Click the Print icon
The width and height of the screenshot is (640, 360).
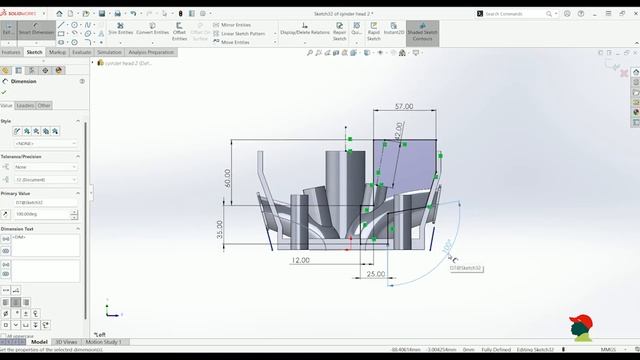pyautogui.click(x=118, y=13)
